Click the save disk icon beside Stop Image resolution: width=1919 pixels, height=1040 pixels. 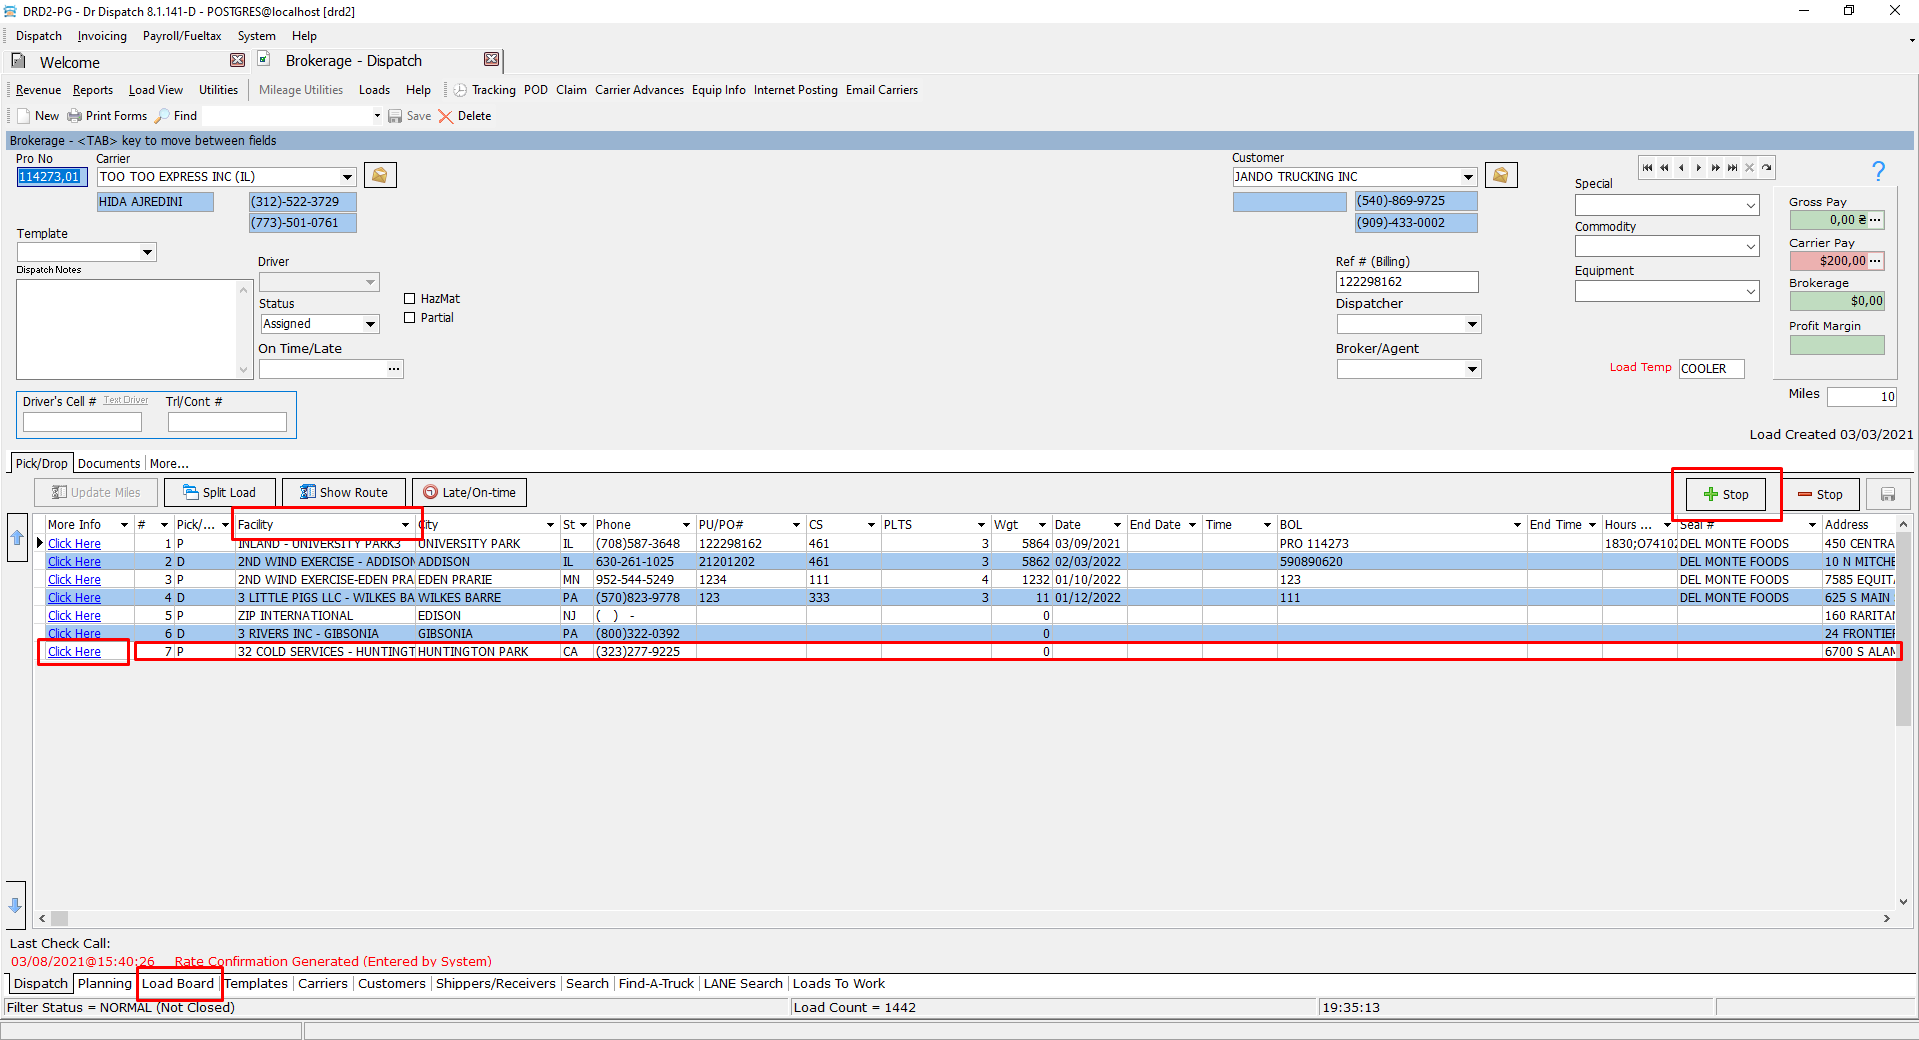click(x=1887, y=494)
